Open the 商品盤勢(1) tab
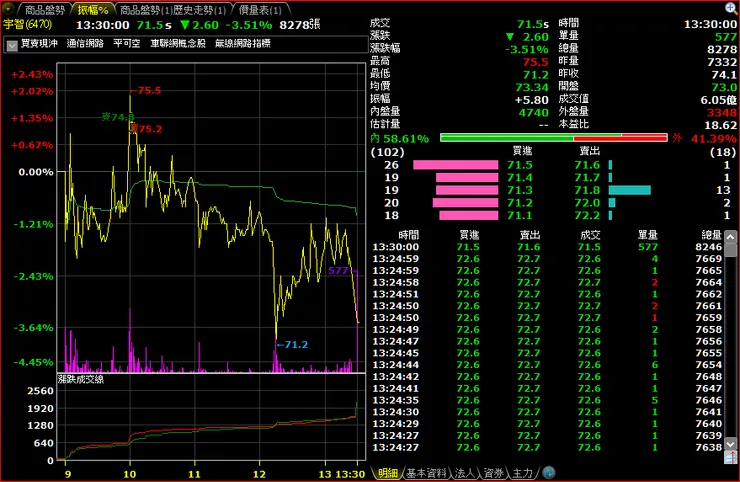The width and height of the screenshot is (740, 482). click(145, 10)
